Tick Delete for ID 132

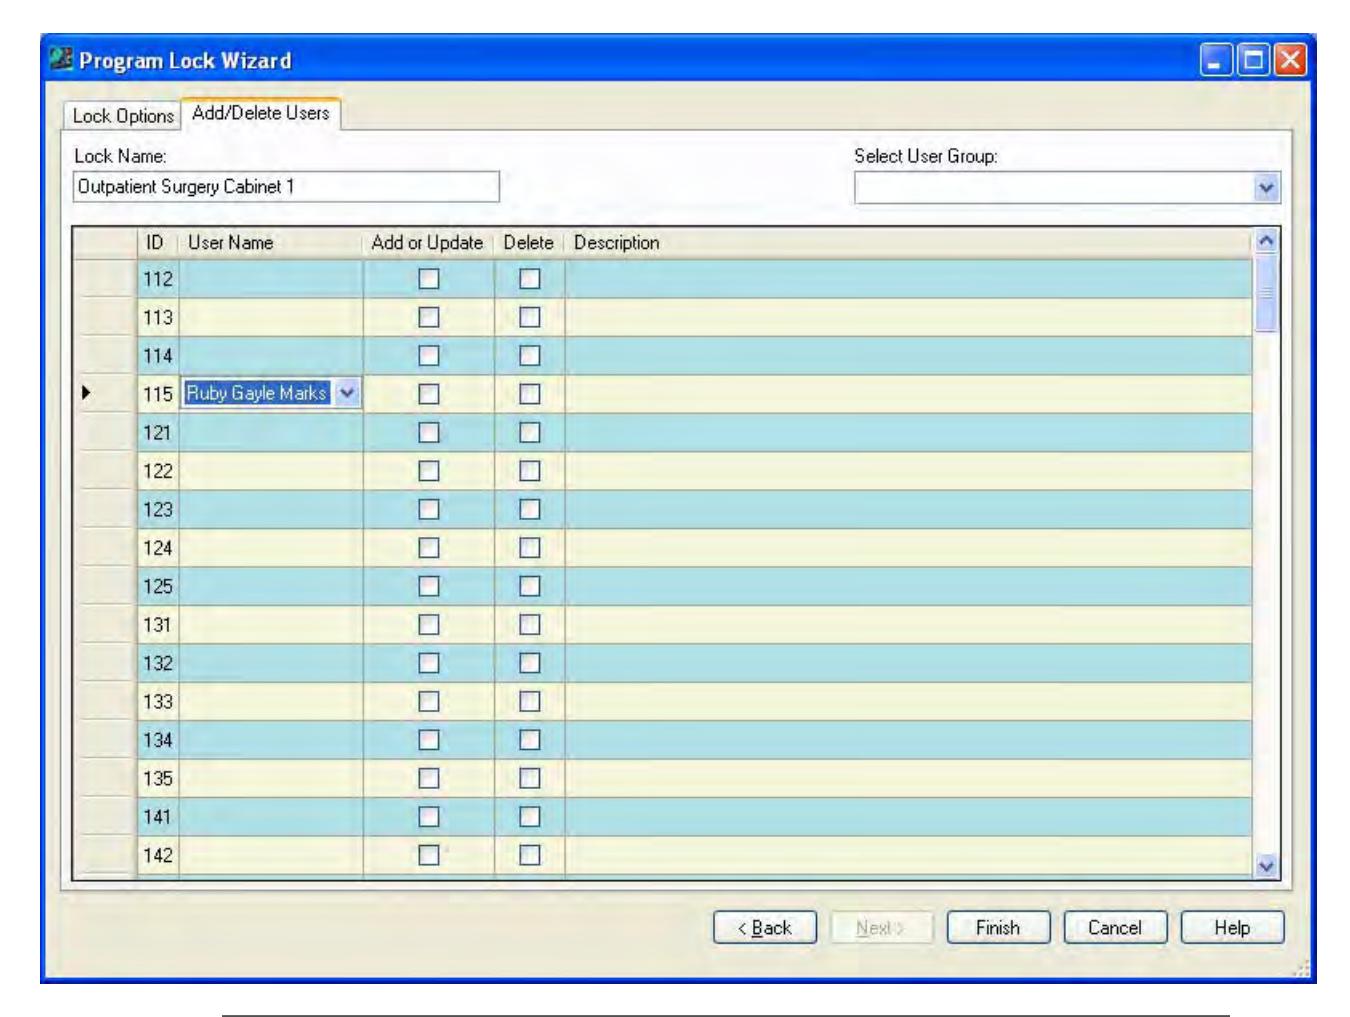coord(530,663)
